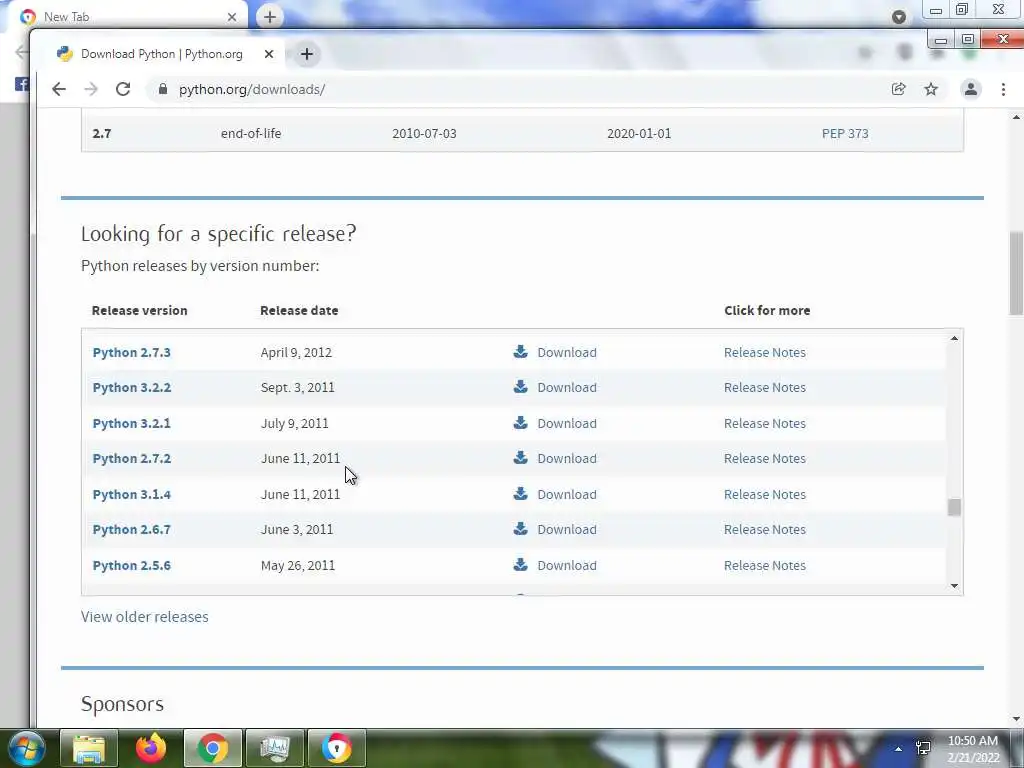Click page scrollbar up arrow
The width and height of the screenshot is (1024, 768).
(x=1016, y=118)
